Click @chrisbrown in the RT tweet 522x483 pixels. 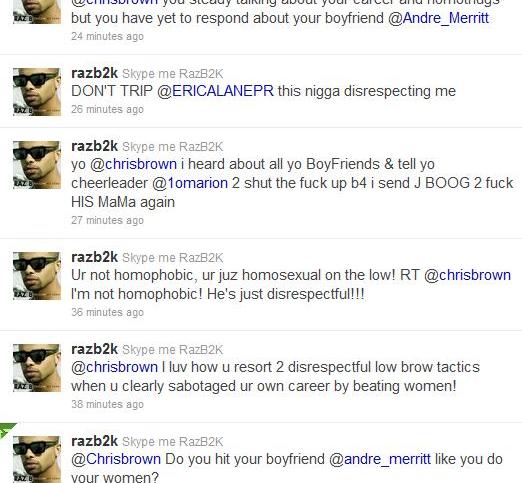467,275
